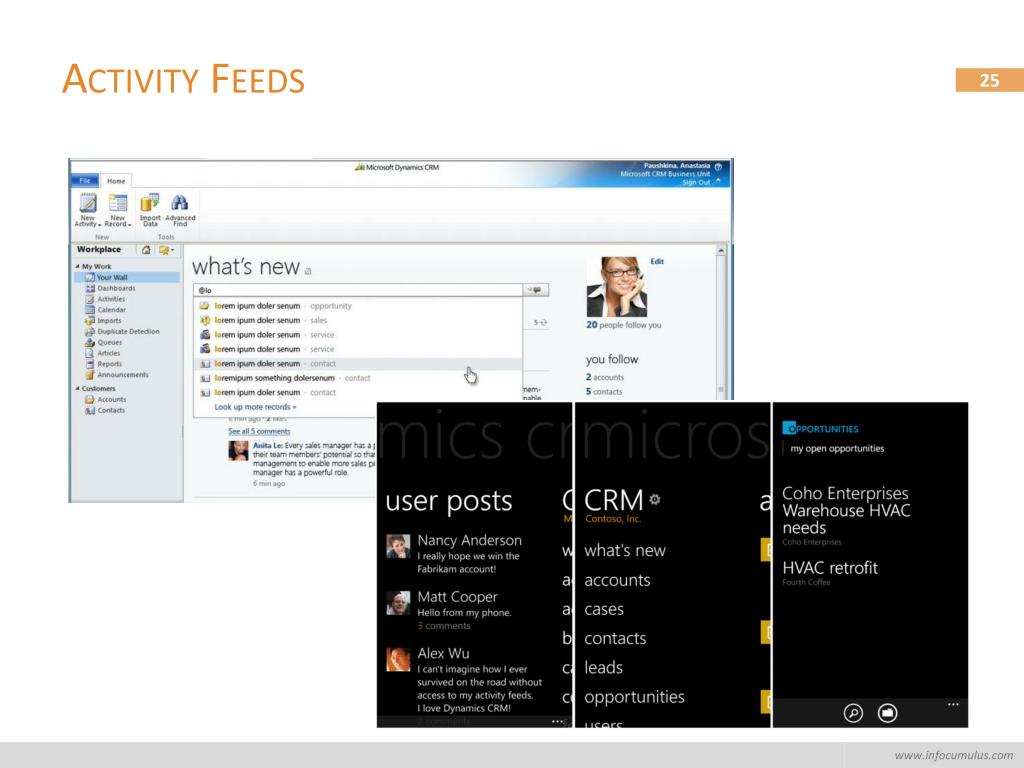Open the Workplace favorites dropdown icon
Image resolution: width=1024 pixels, height=768 pixels.
pyautogui.click(x=166, y=249)
